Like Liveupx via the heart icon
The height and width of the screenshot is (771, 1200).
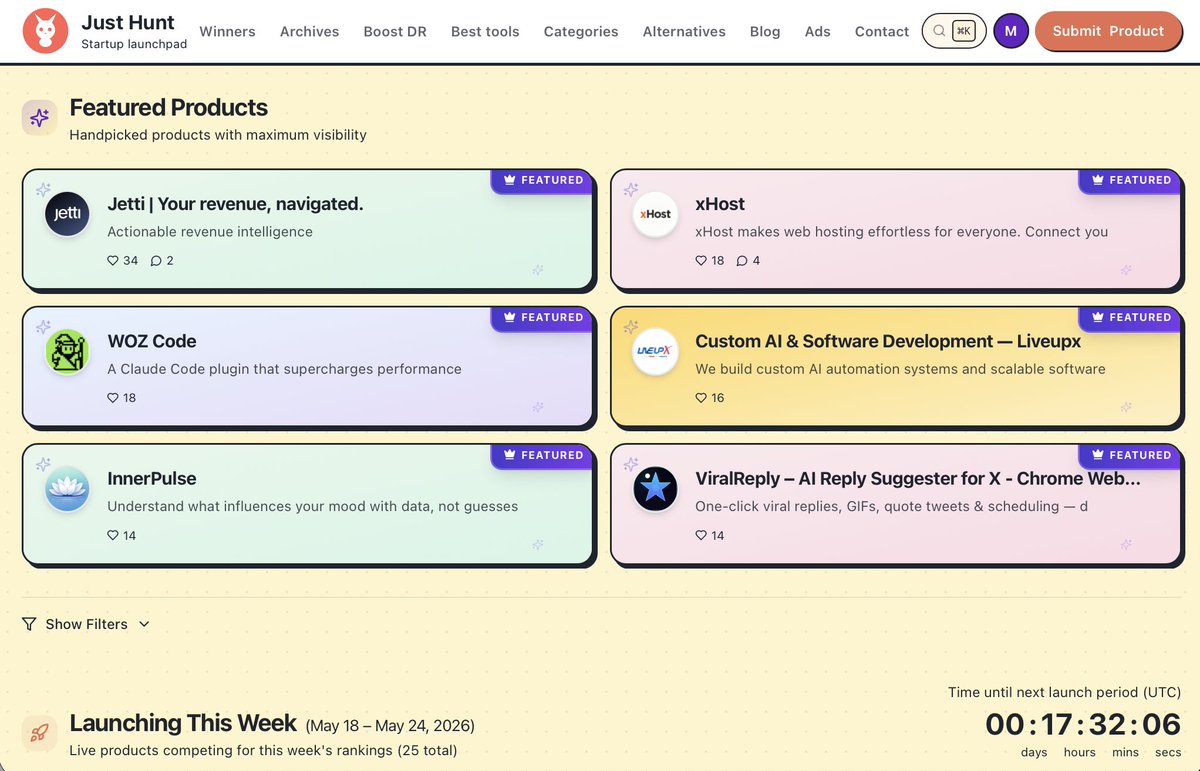coord(701,398)
